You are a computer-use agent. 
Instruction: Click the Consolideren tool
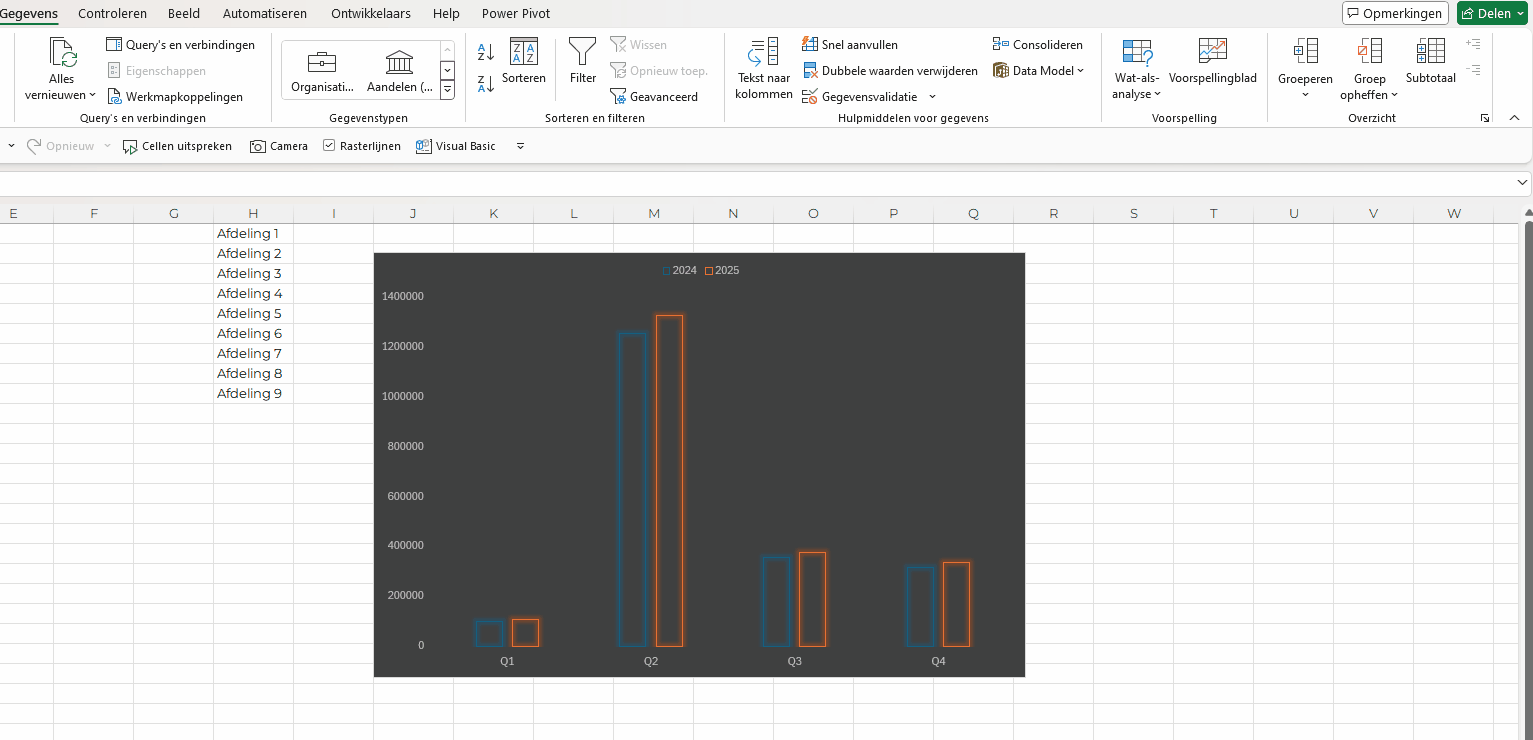[x=1037, y=45]
